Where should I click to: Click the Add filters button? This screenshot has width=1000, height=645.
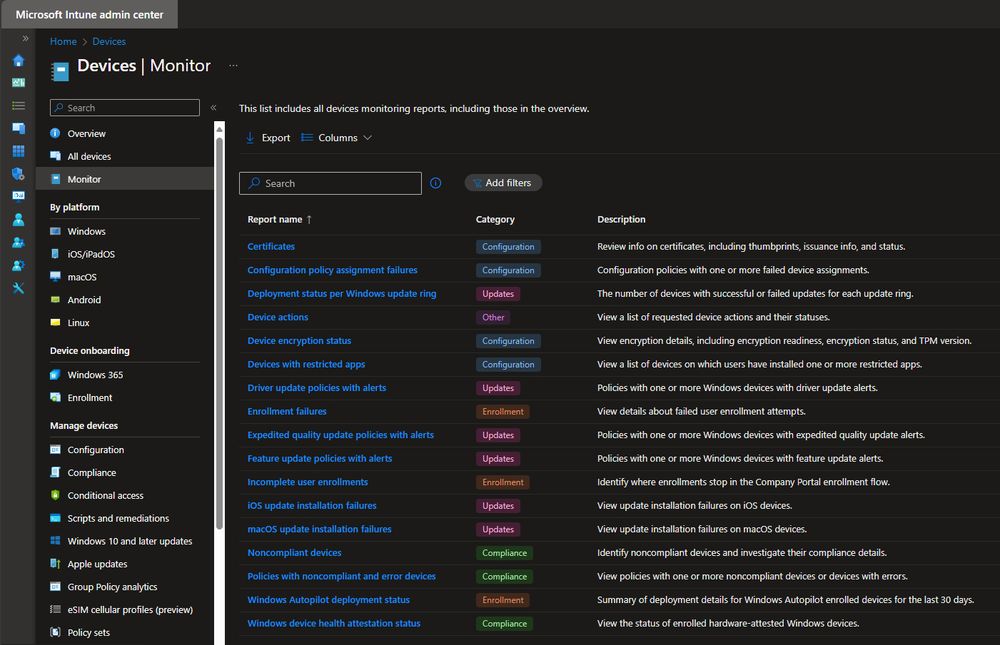click(x=504, y=183)
